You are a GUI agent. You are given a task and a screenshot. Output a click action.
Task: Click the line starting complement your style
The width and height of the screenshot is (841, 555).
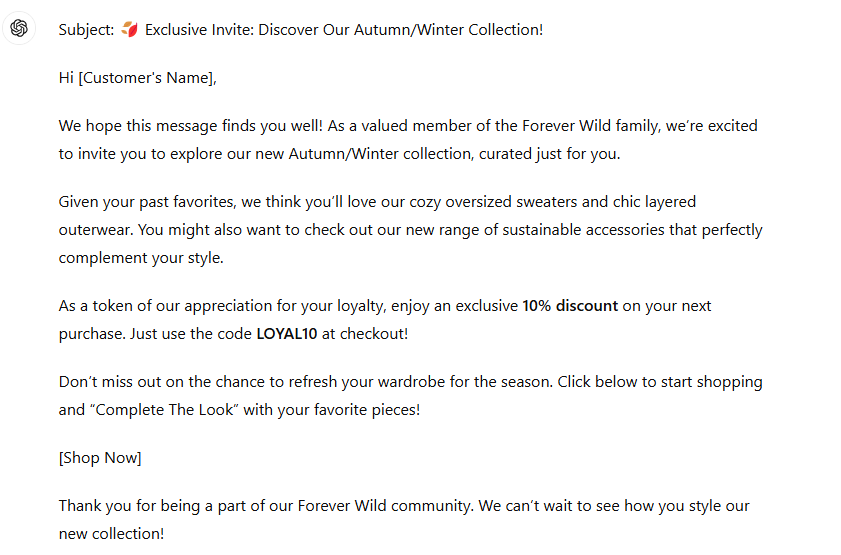(141, 258)
